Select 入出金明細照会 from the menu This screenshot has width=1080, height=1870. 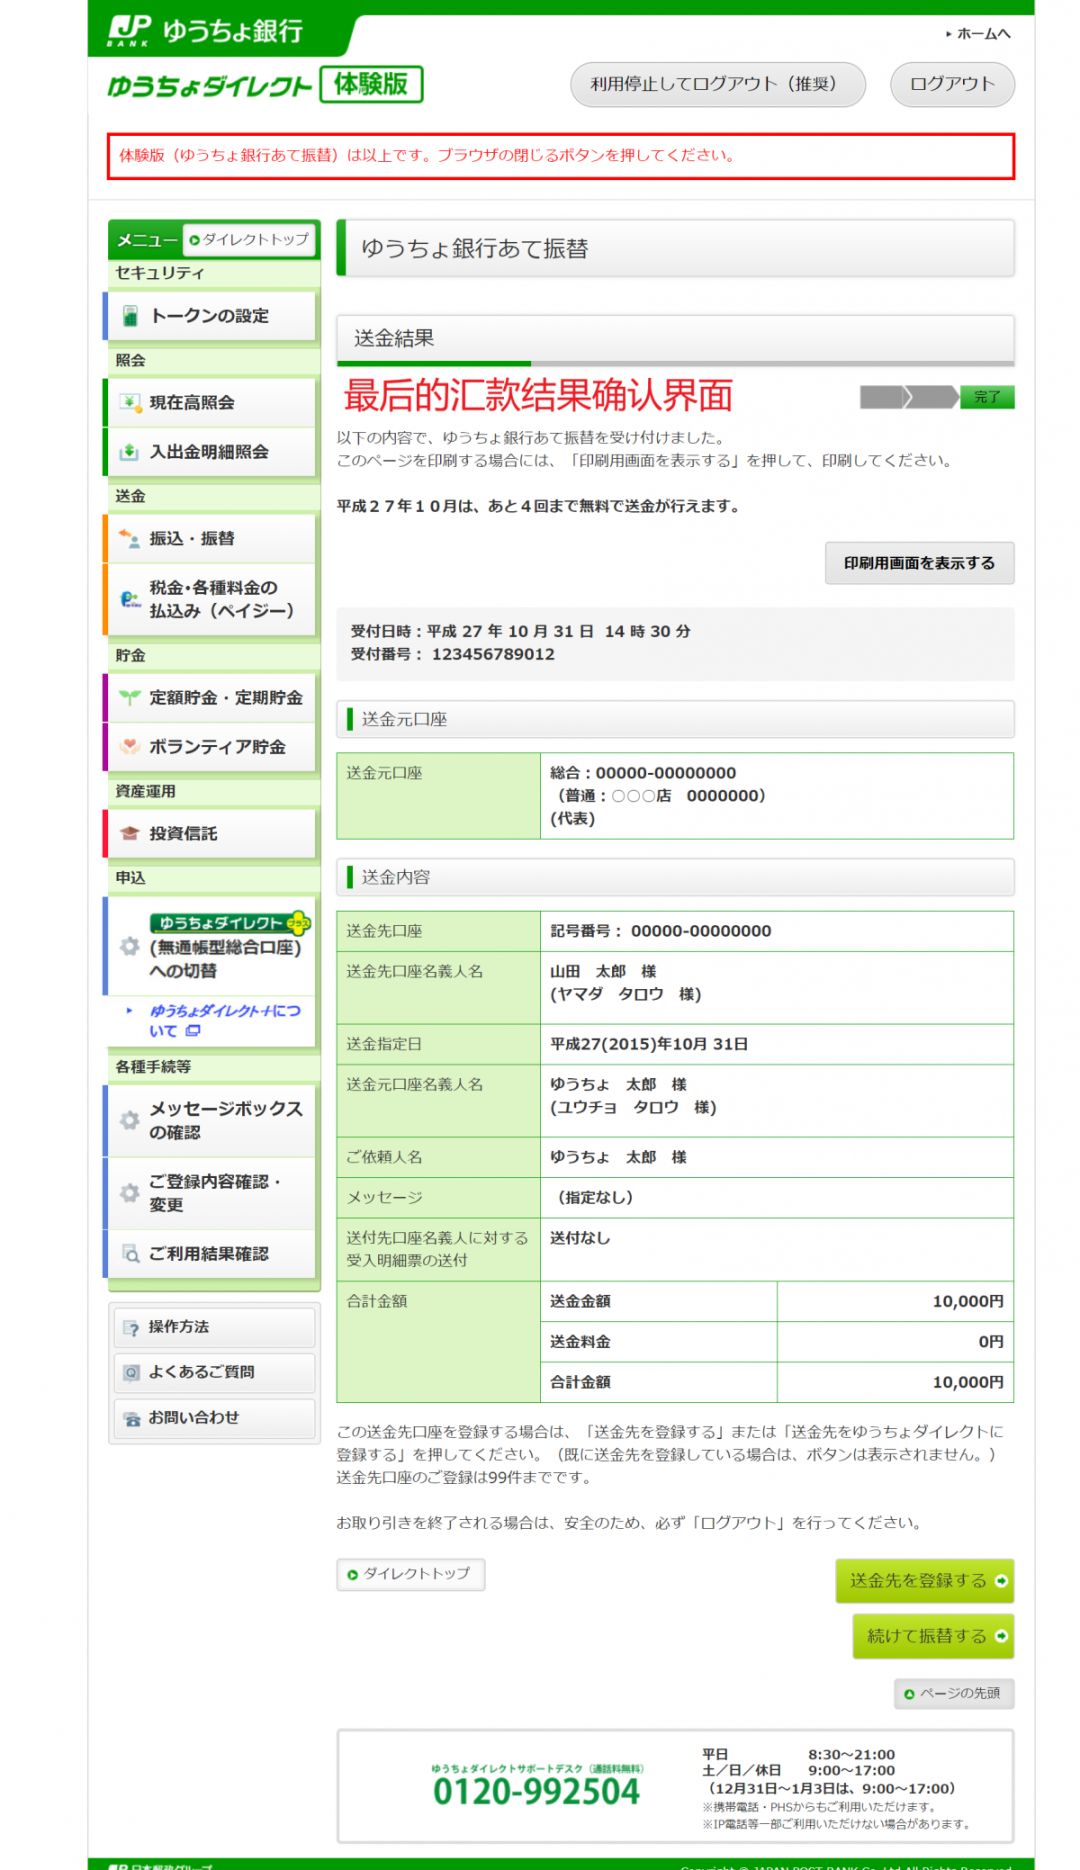point(211,452)
